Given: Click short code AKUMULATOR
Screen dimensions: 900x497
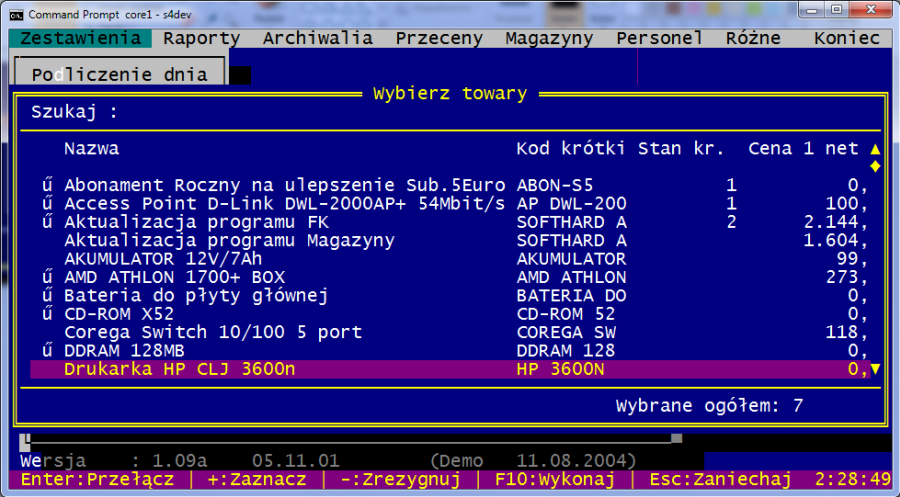Looking at the screenshot, I should (571, 258).
